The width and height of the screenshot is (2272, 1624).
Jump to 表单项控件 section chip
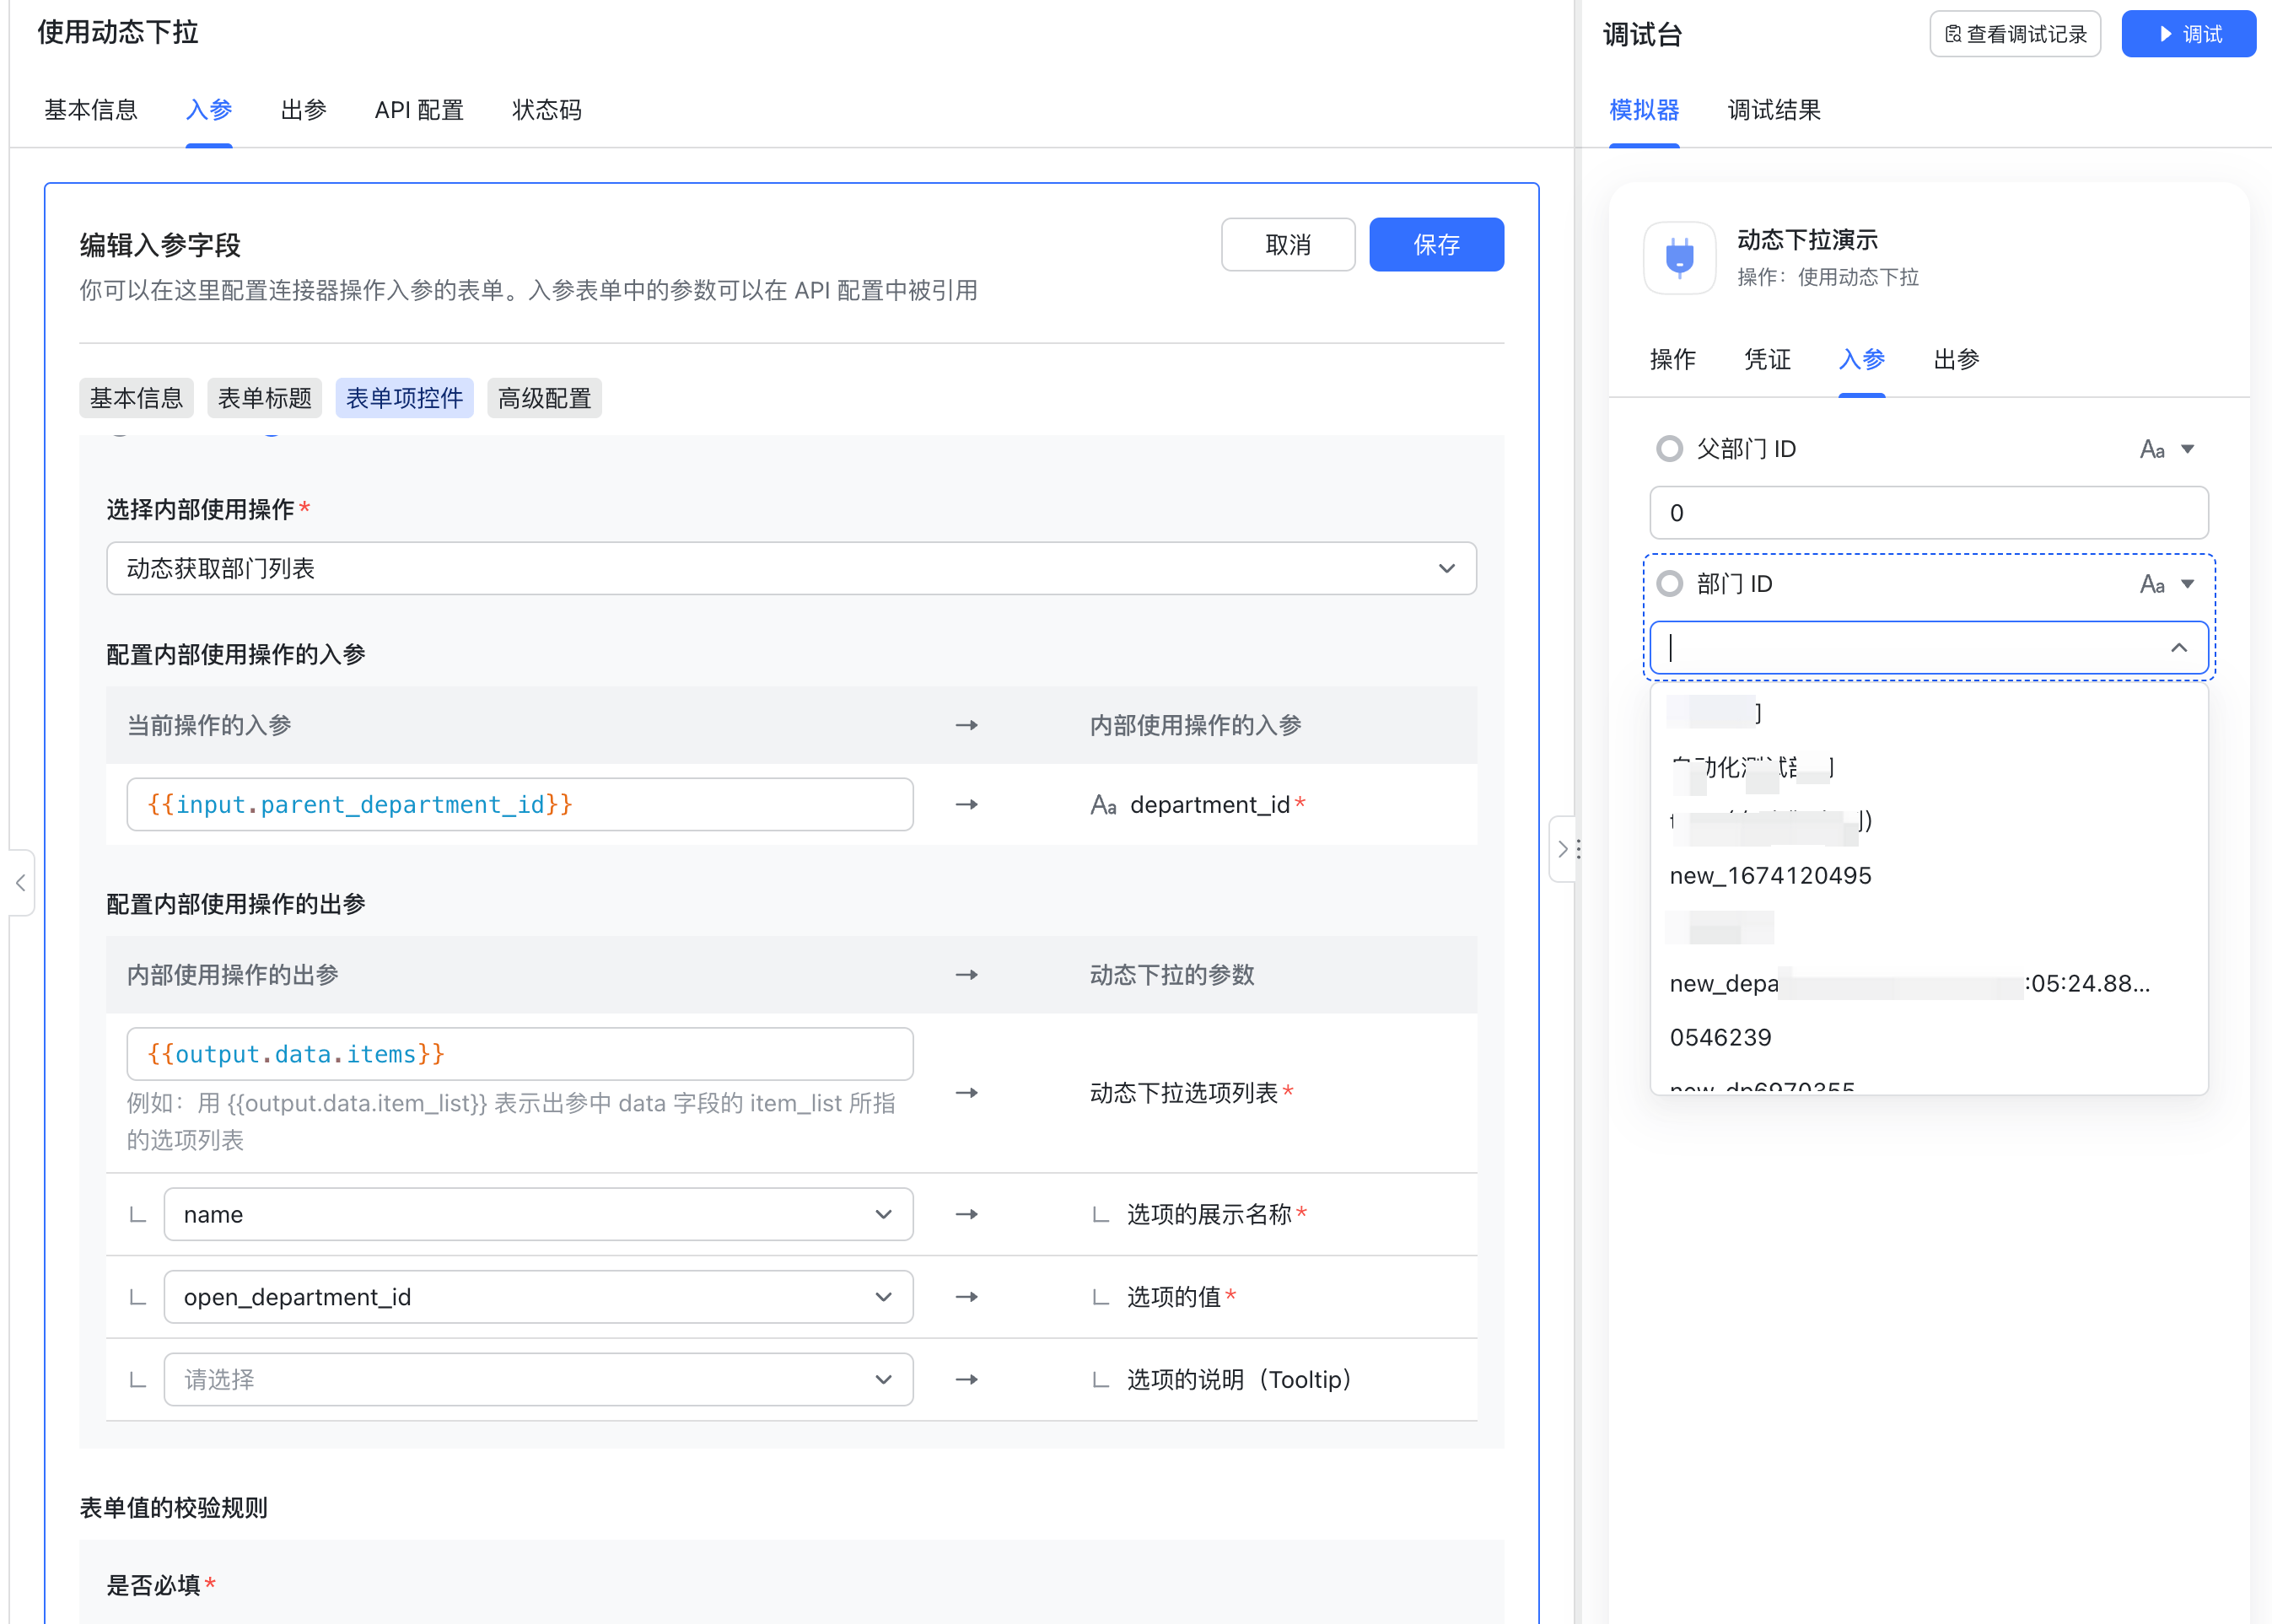point(404,399)
